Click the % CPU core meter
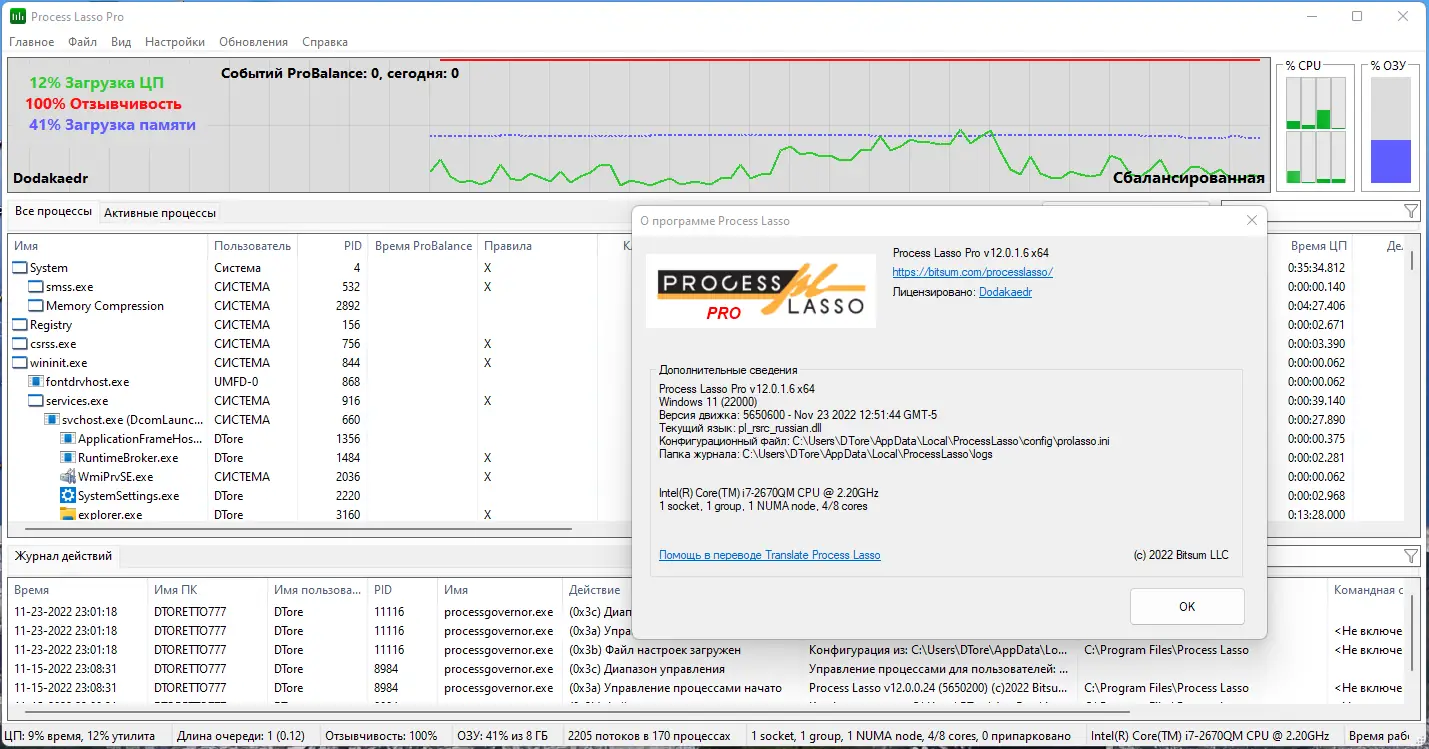1429x749 pixels. (x=1315, y=130)
